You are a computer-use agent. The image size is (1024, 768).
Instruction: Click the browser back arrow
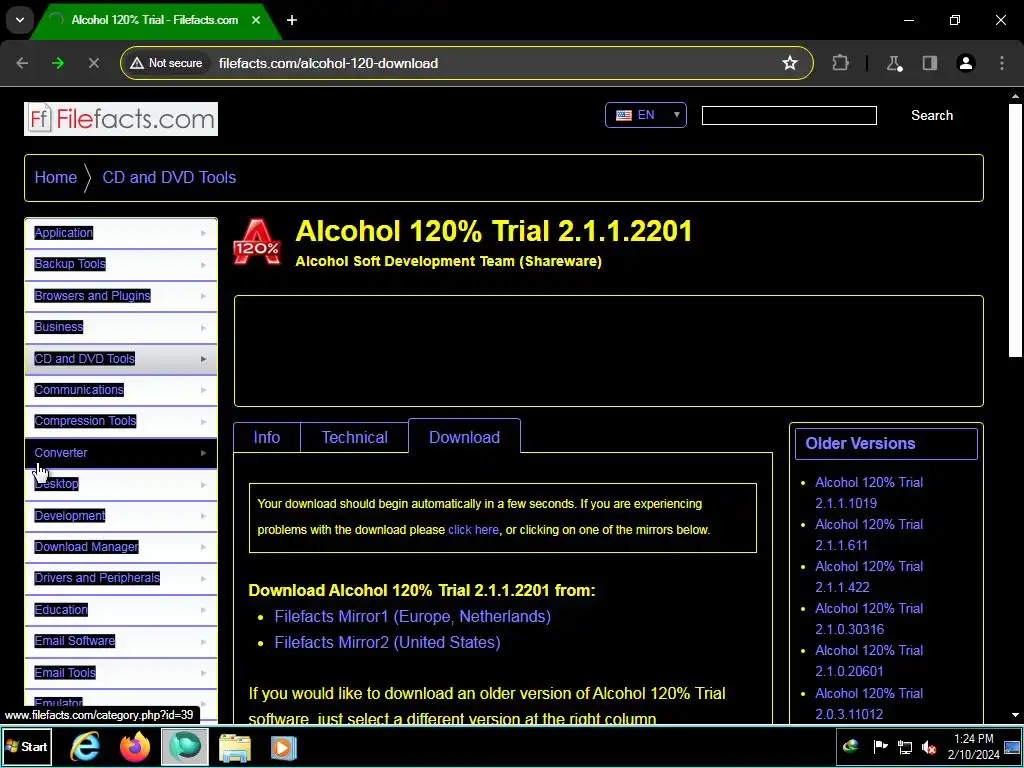(x=22, y=63)
